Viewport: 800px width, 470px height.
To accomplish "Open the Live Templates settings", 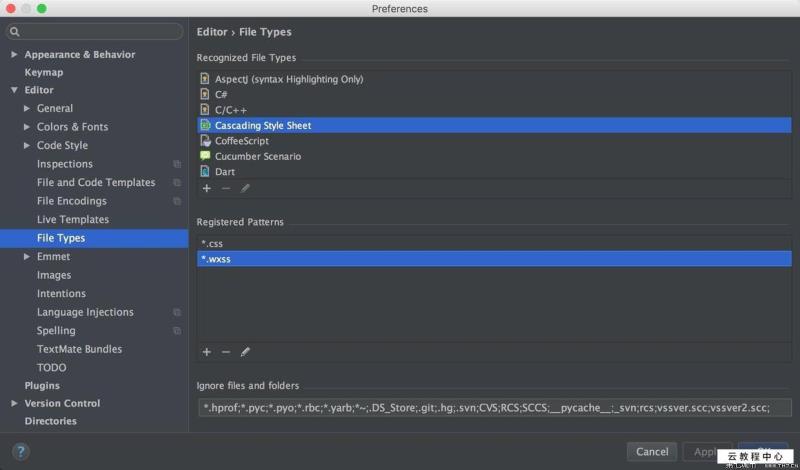I will [72, 220].
